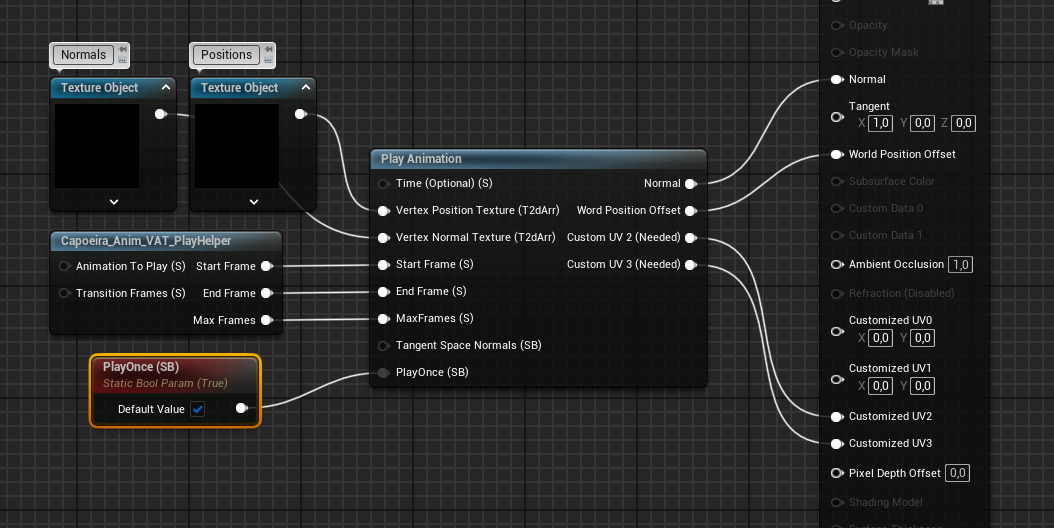Edit the Tangent Y value field
The image size is (1054, 528).
(922, 123)
